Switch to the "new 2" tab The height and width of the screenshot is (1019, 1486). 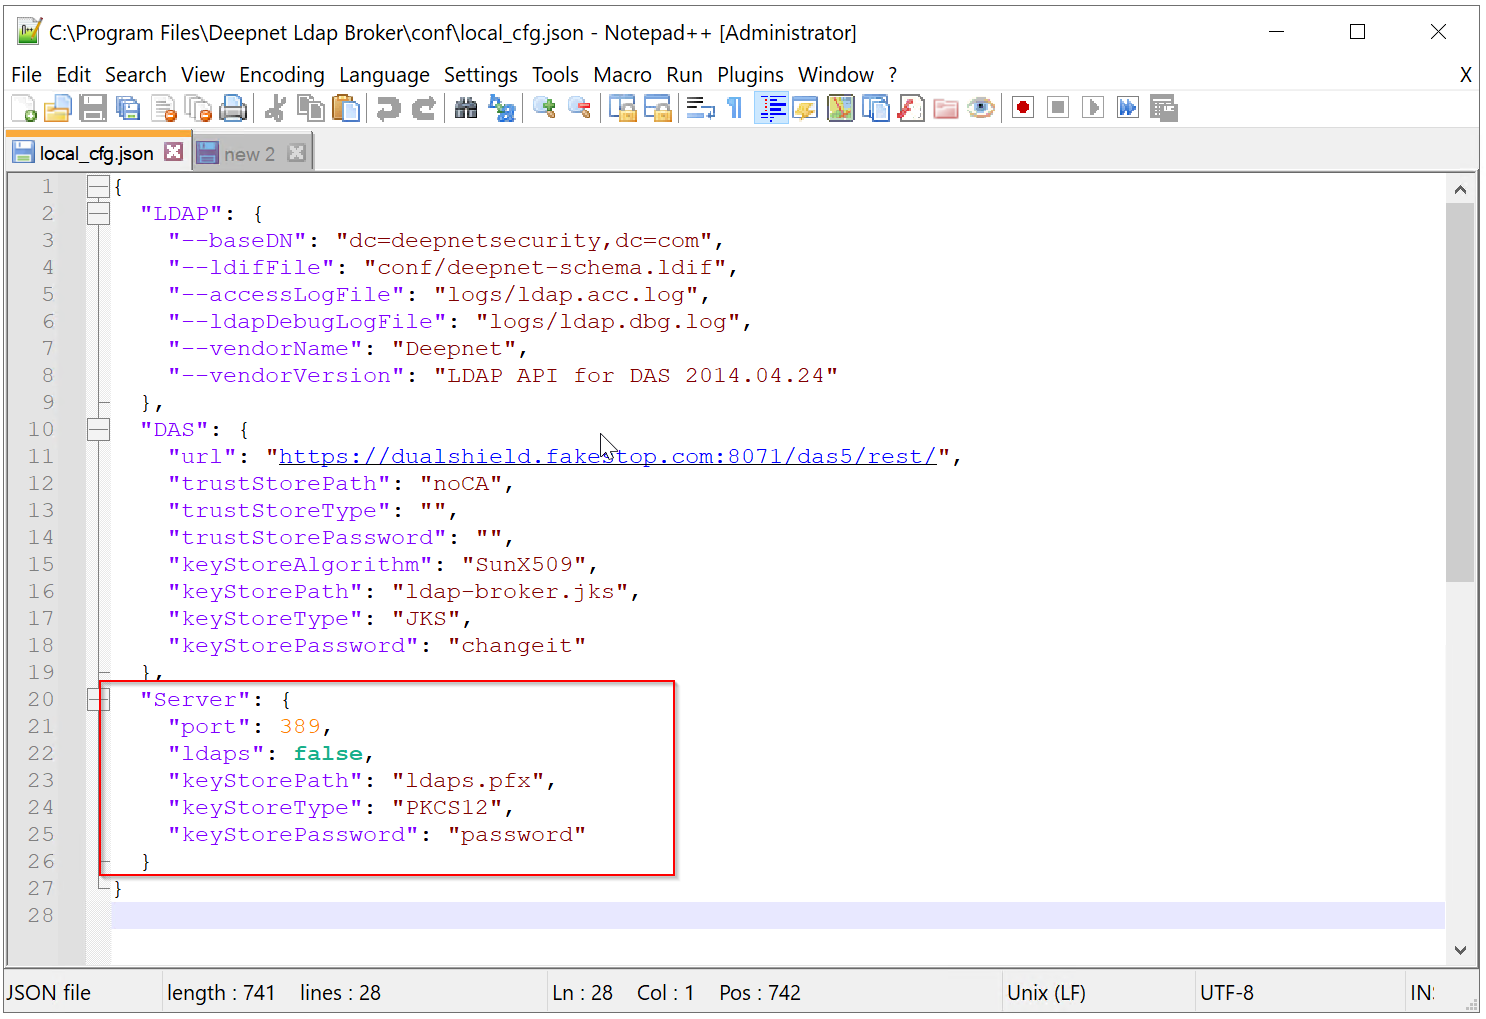click(x=249, y=154)
